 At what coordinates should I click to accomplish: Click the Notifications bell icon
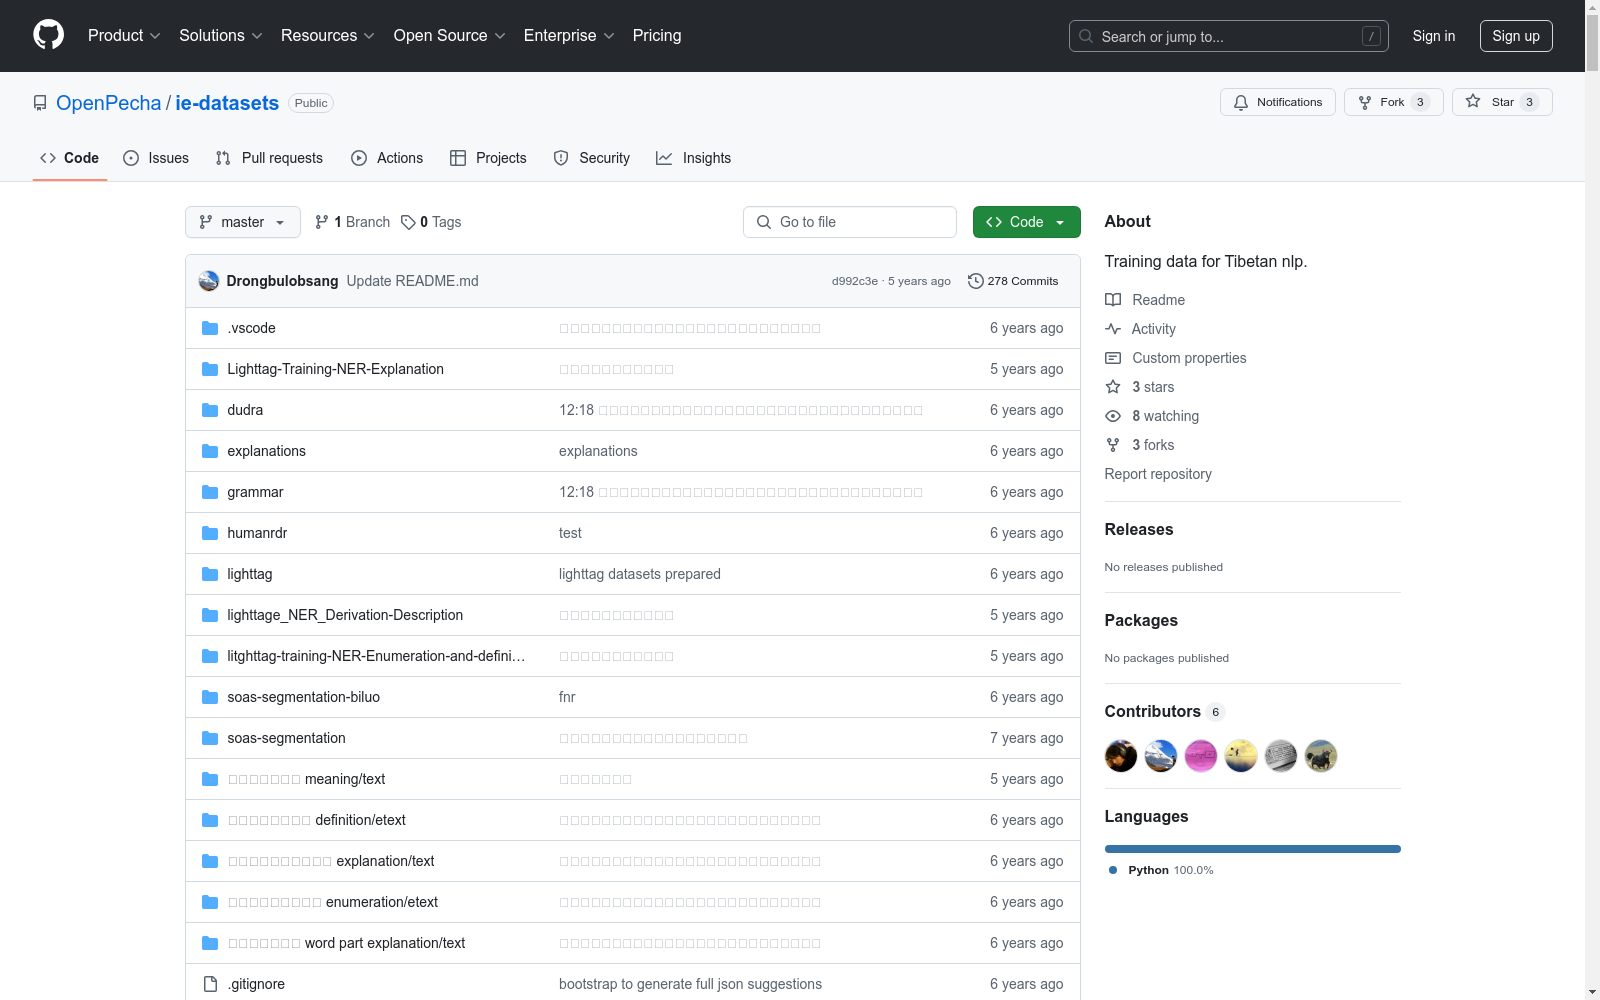point(1241,102)
